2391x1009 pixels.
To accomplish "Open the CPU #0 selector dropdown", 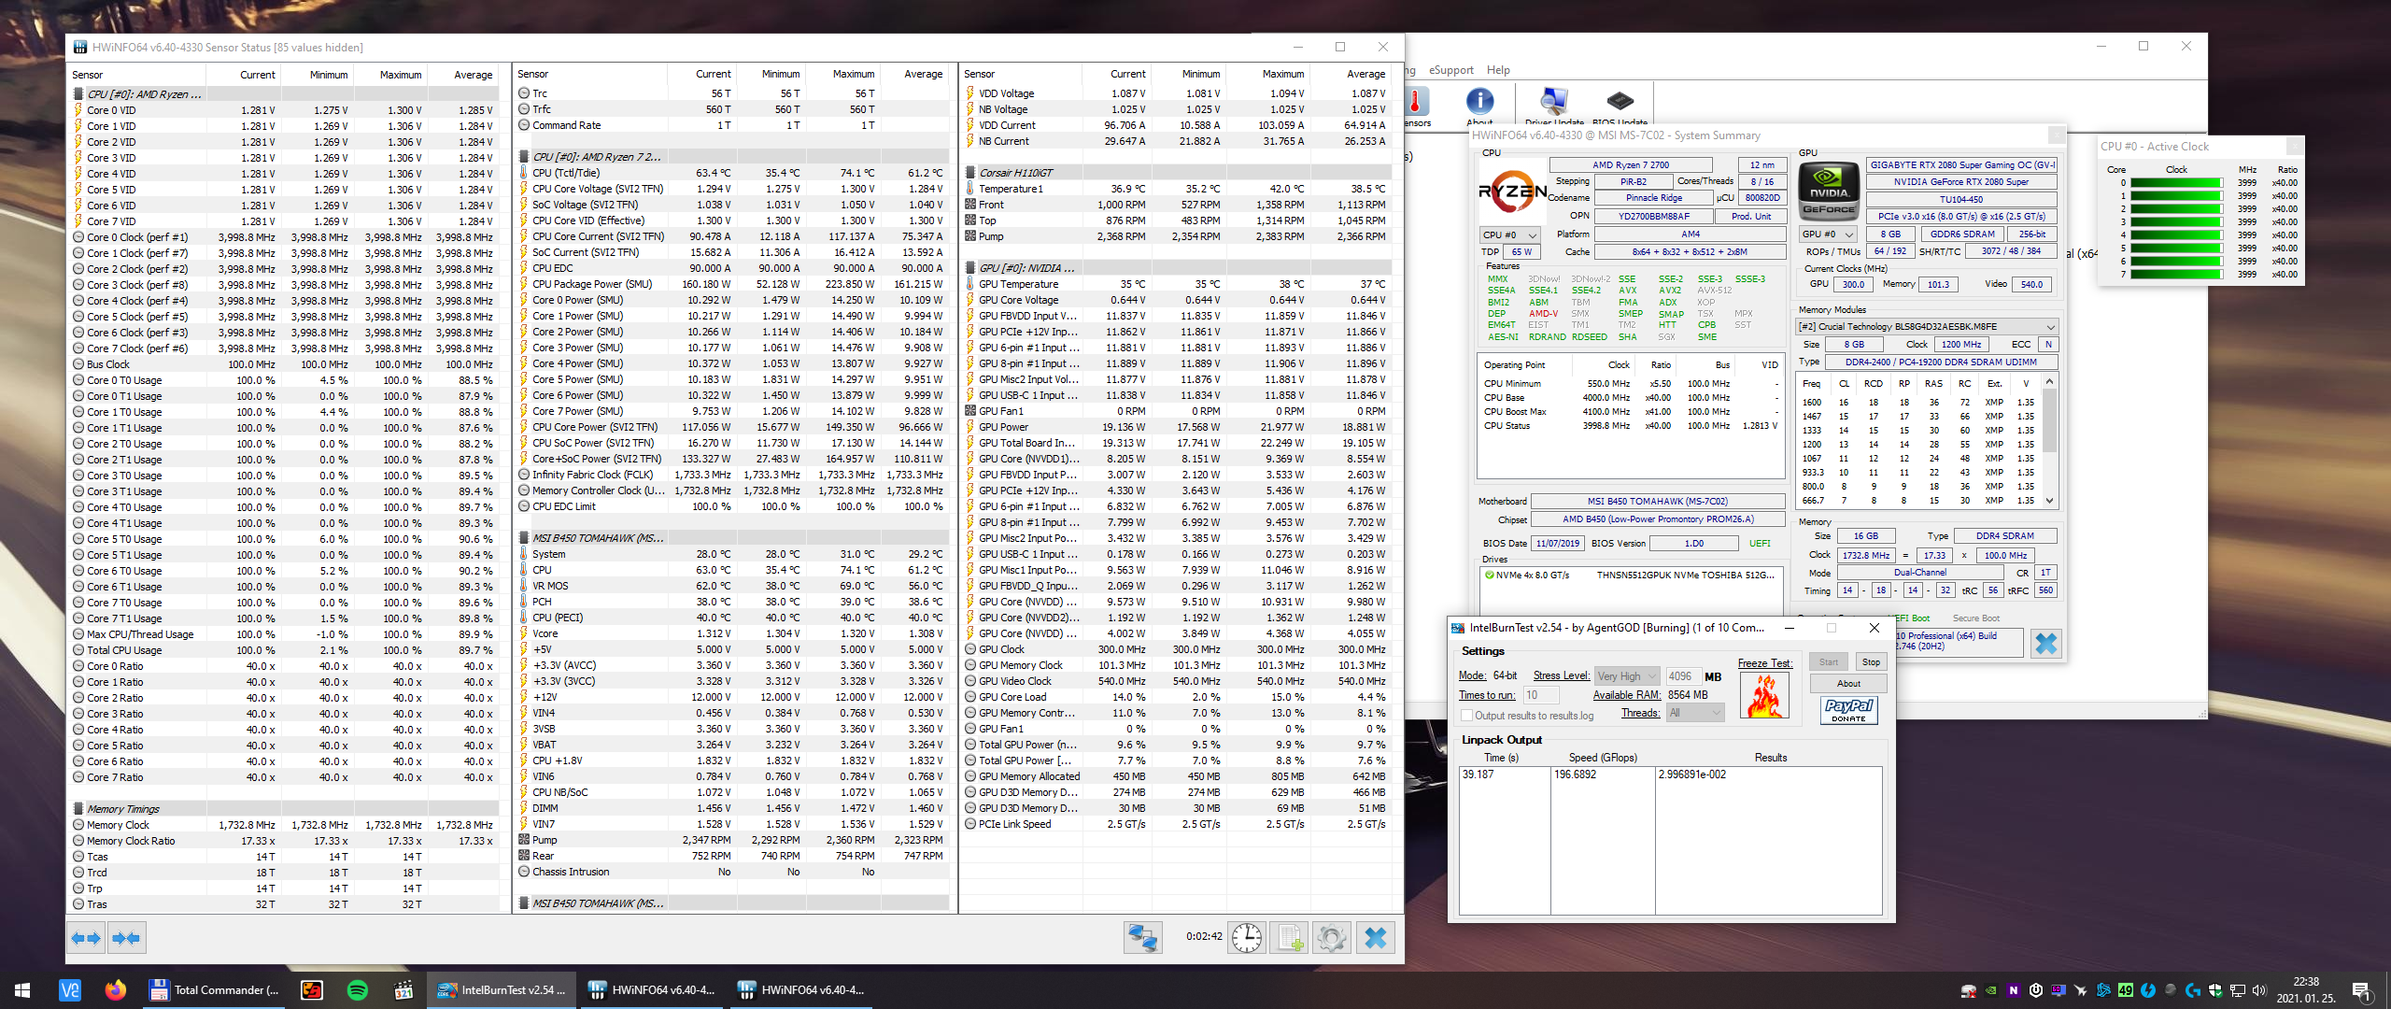I will pyautogui.click(x=1510, y=235).
